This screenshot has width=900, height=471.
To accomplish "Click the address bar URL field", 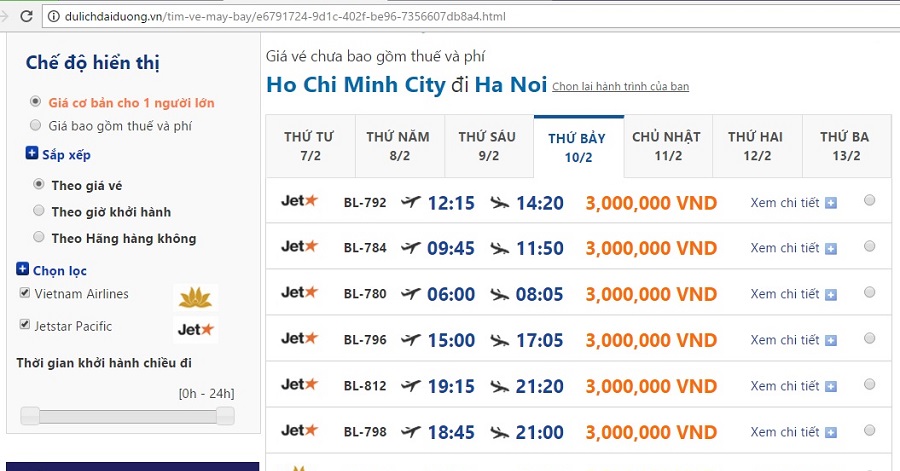I will coord(471,17).
